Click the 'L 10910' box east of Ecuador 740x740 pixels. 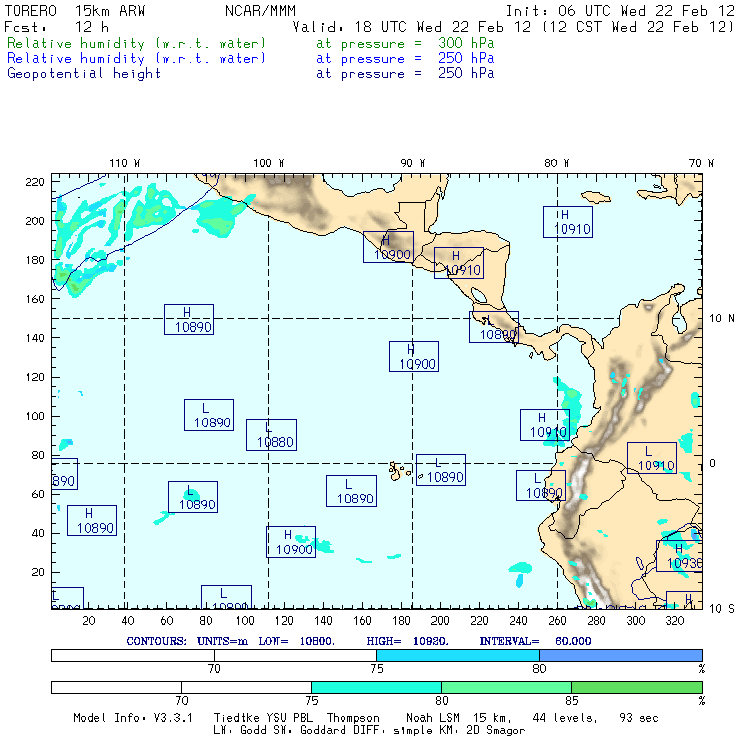click(x=652, y=458)
